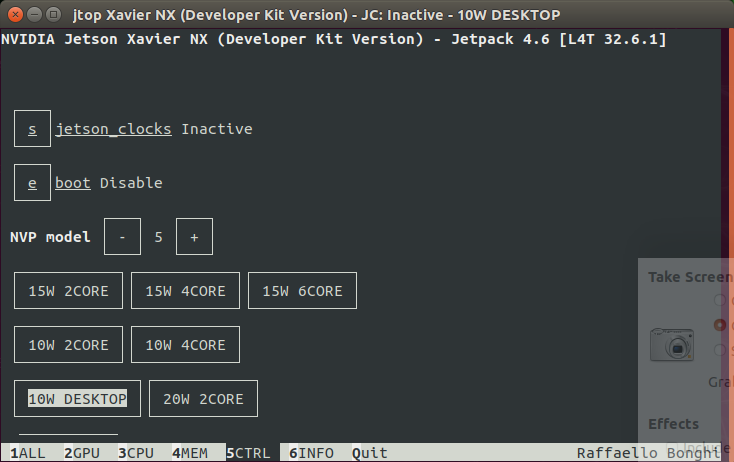734x462 pixels.
Task: Switch to the 6INFO tab
Action: pos(311,453)
